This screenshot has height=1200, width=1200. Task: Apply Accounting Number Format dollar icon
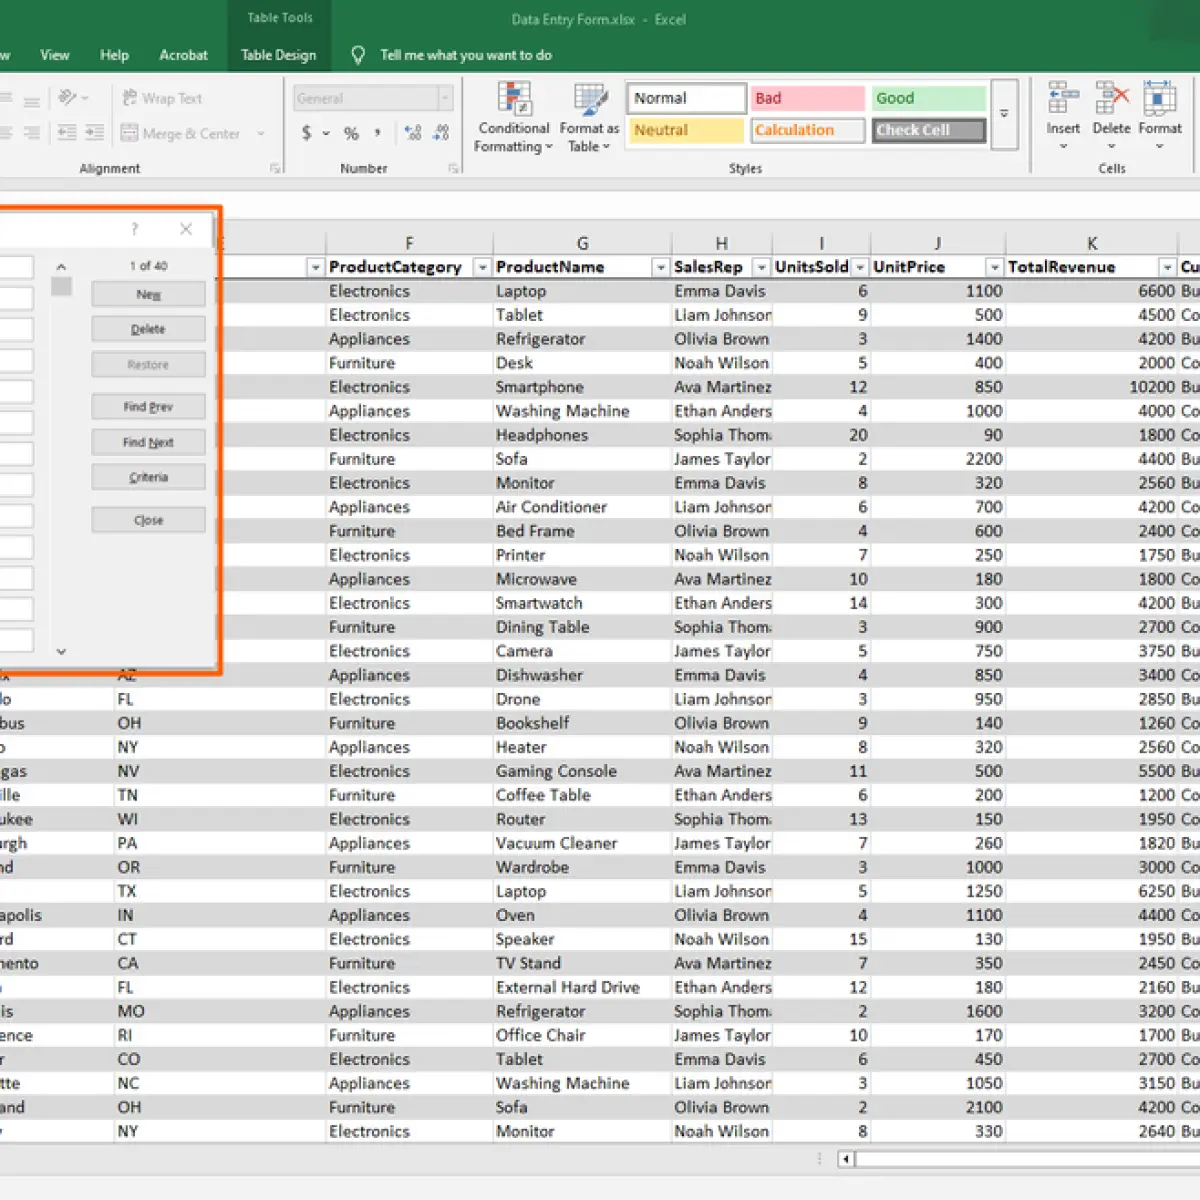click(x=307, y=133)
